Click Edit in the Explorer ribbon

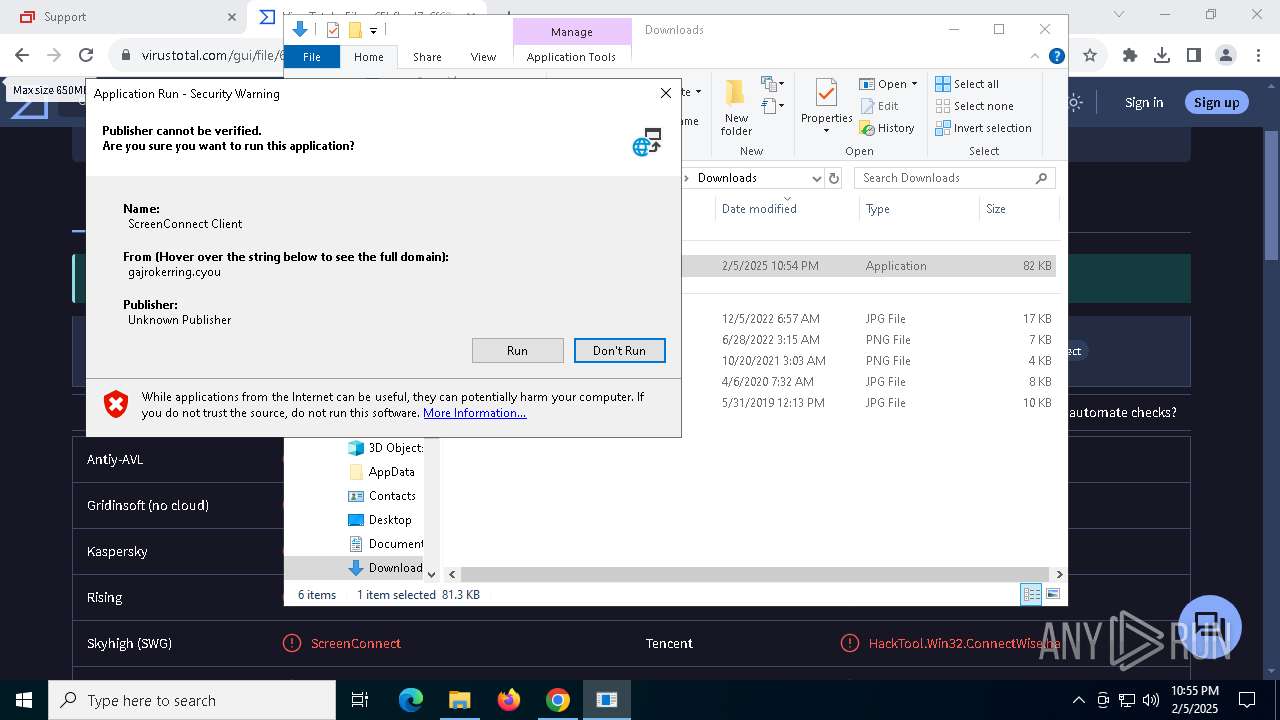(x=879, y=106)
